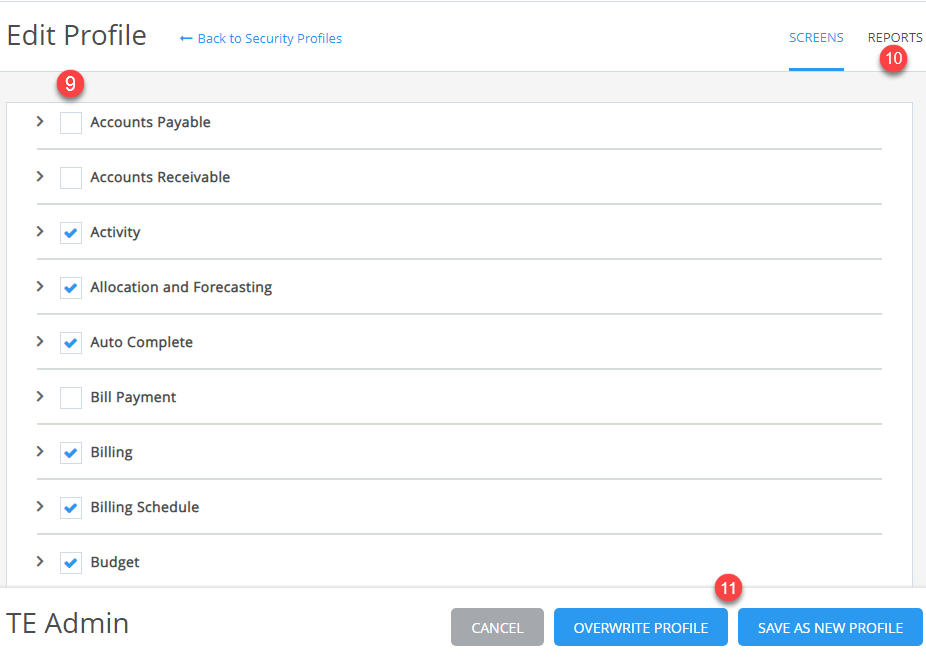The image size is (926, 661).
Task: Expand the Accounts Receivable section
Action: click(x=40, y=177)
